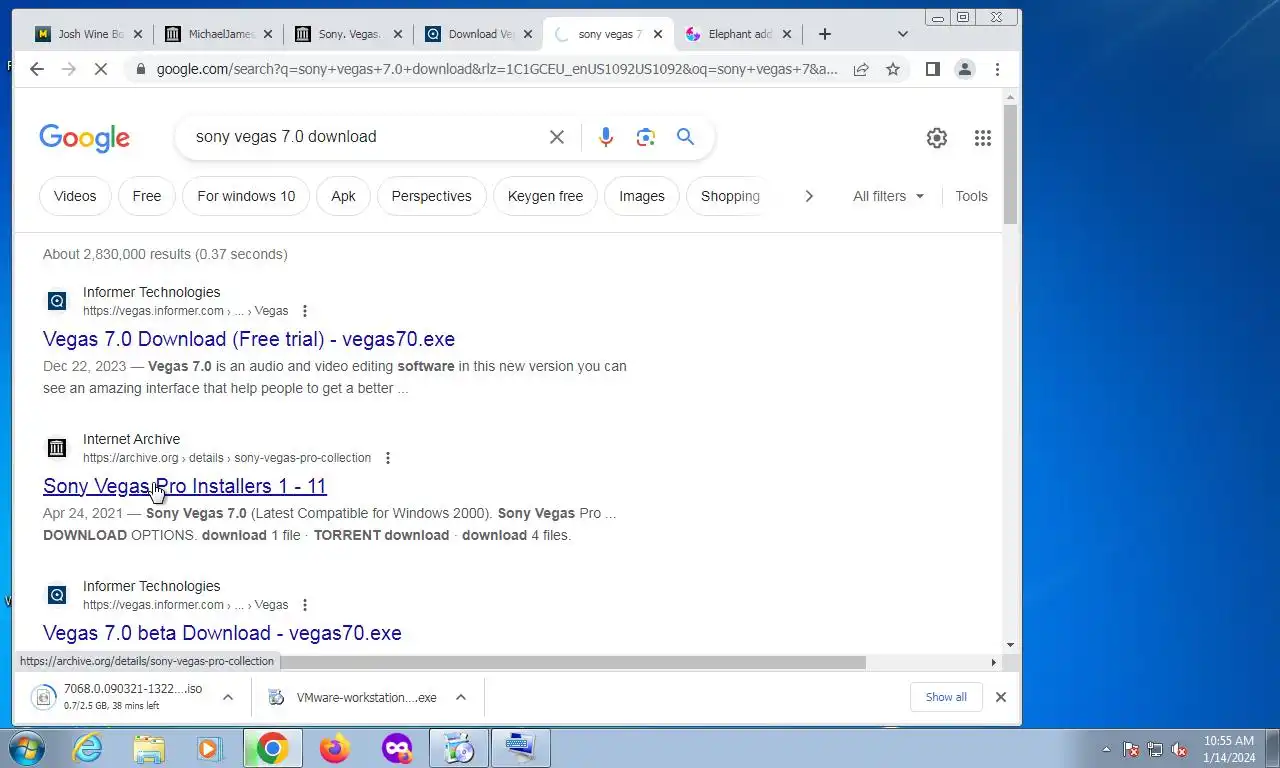Click the vertical scrollbar thumb
The image size is (1280, 768).
(x=1010, y=163)
